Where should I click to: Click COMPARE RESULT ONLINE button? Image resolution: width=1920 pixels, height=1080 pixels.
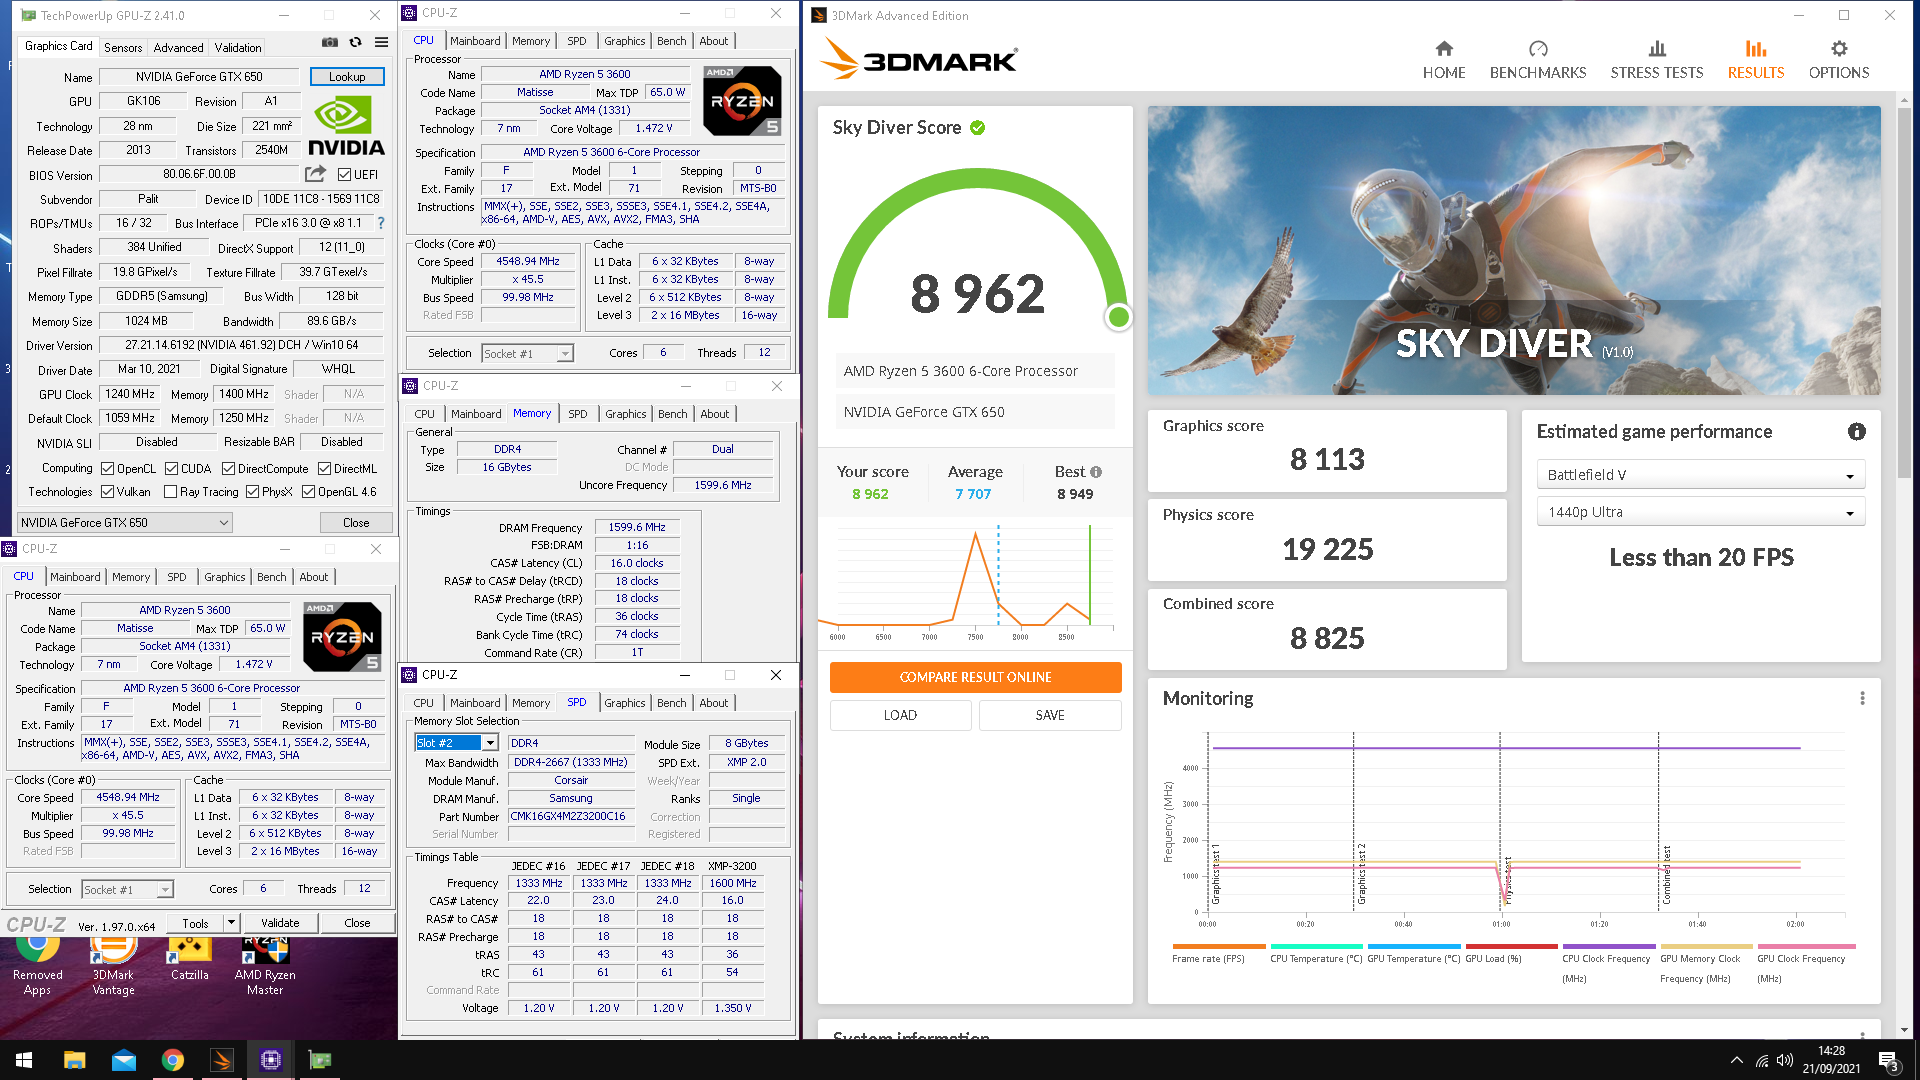(x=975, y=677)
